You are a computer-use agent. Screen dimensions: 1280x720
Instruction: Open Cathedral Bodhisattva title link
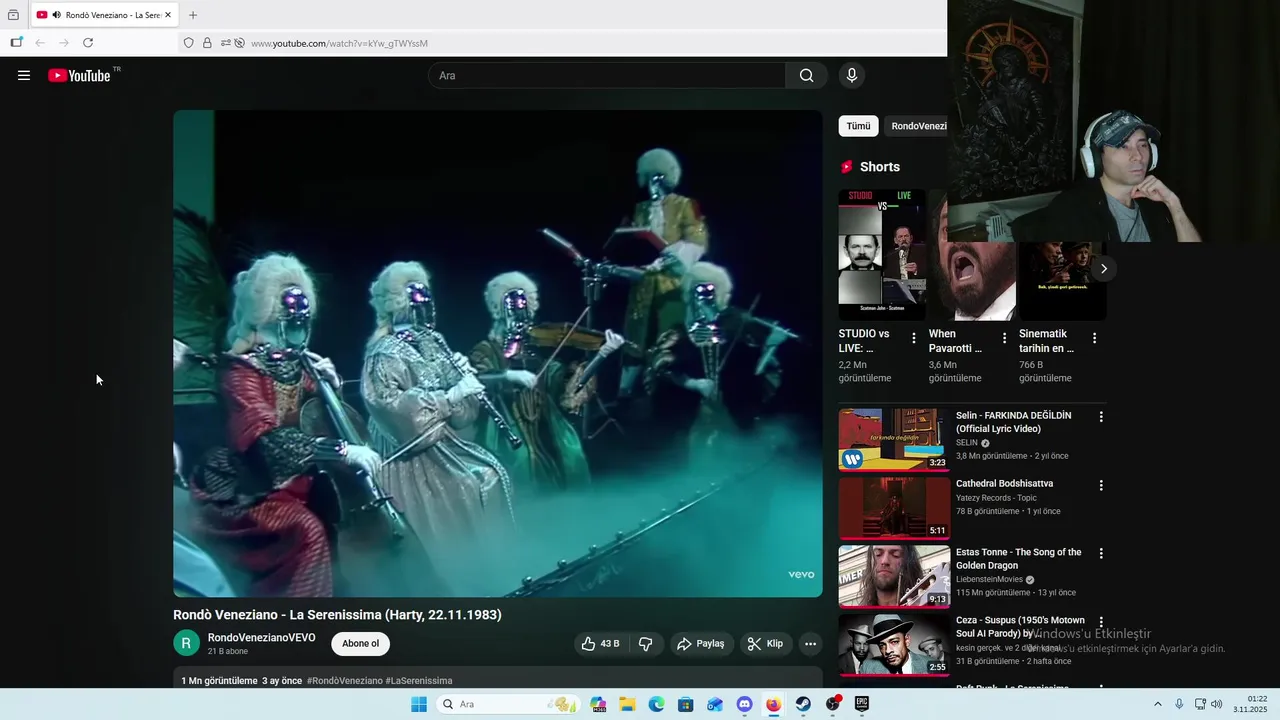[1004, 484]
